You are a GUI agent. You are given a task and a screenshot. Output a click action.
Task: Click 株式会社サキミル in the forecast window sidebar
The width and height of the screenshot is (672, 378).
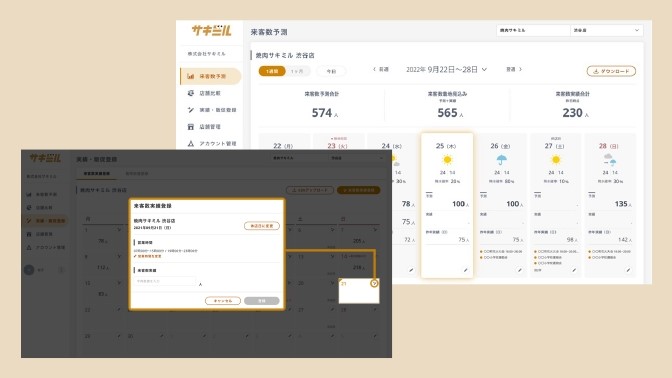click(206, 54)
